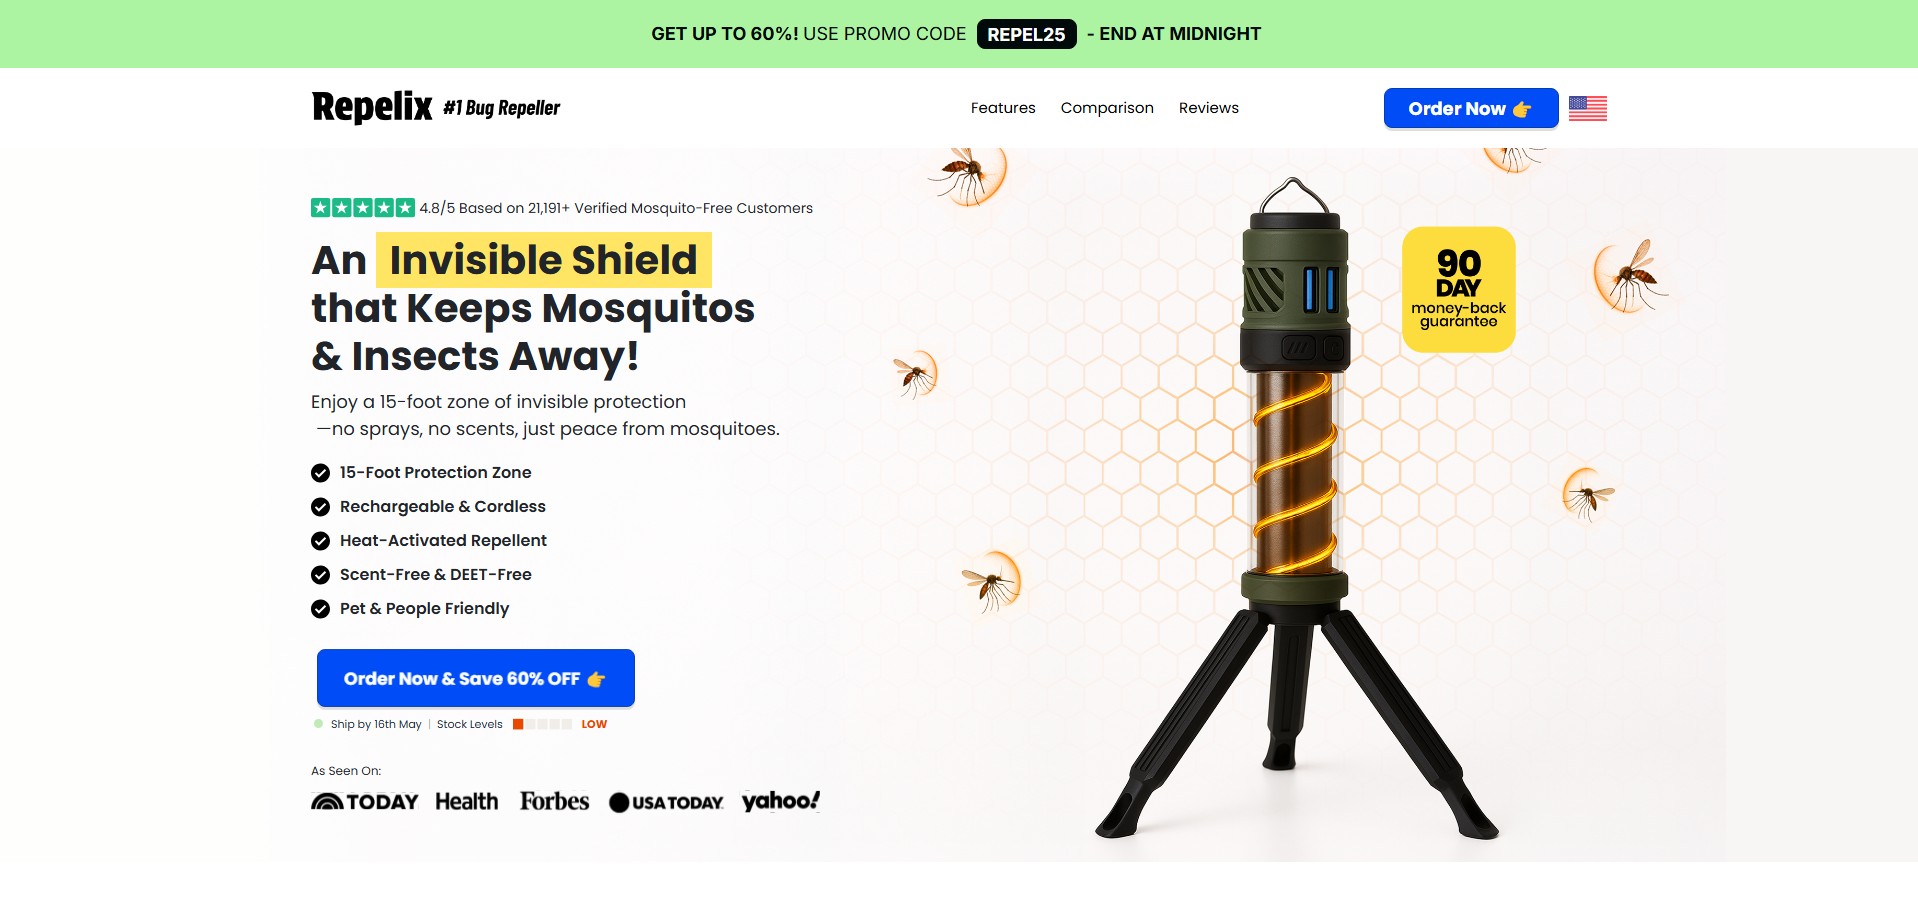
Task: Click Order Now & Save 60% OFF
Action: (476, 678)
